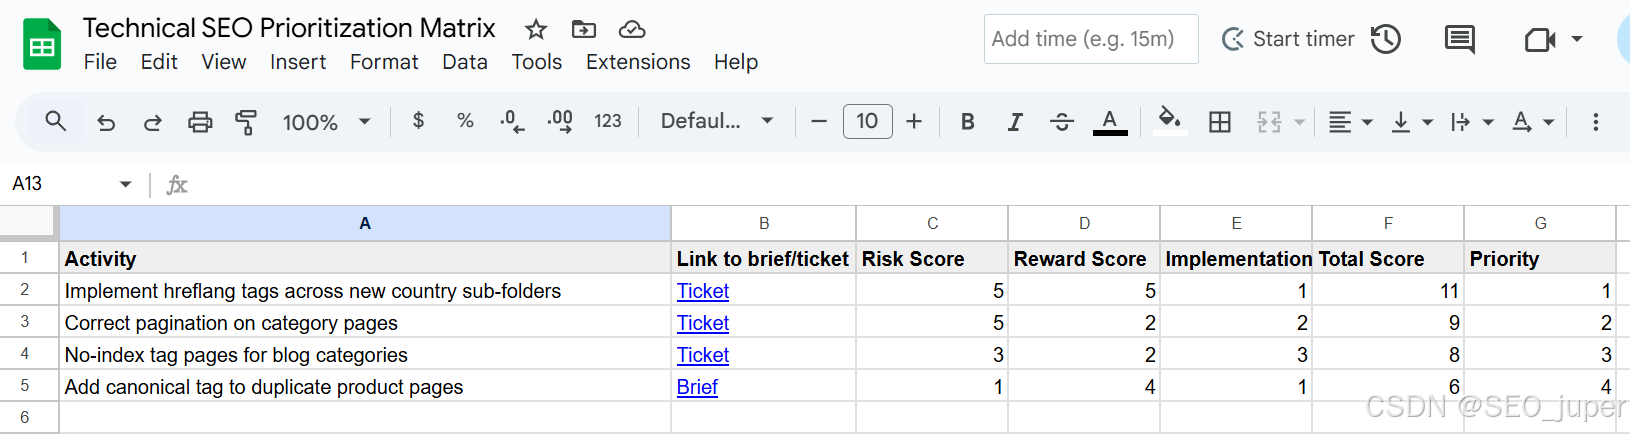Toggle italic formatting
The width and height of the screenshot is (1630, 434).
[1015, 122]
